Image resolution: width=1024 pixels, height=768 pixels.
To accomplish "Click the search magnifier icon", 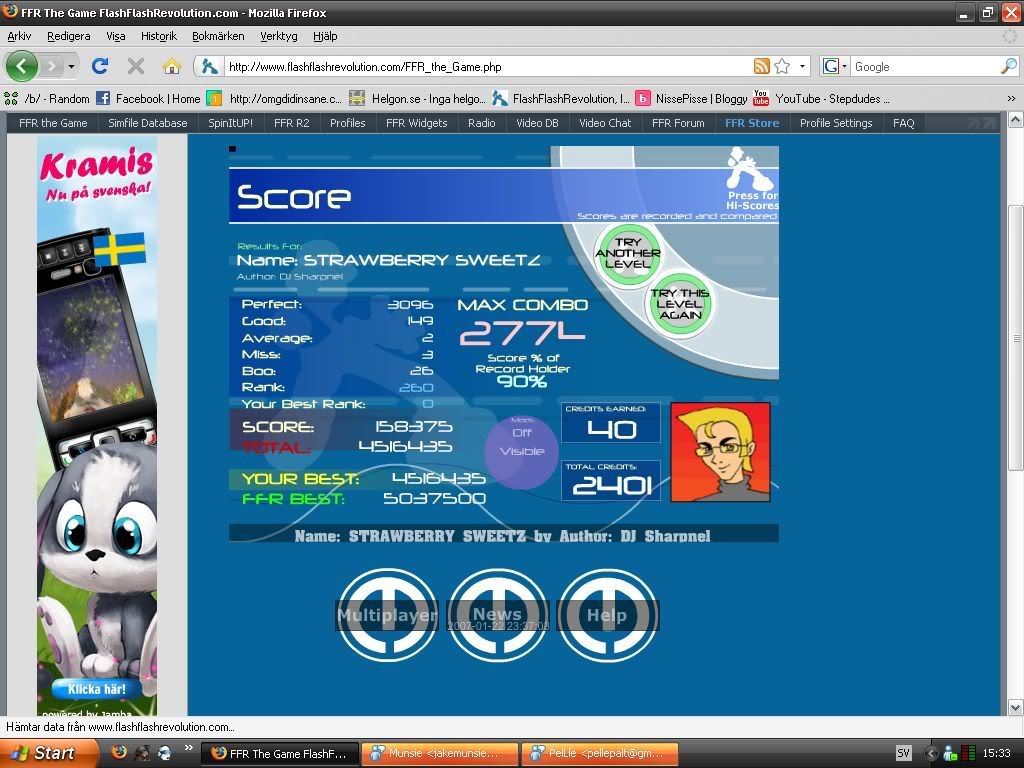I will [x=1008, y=67].
